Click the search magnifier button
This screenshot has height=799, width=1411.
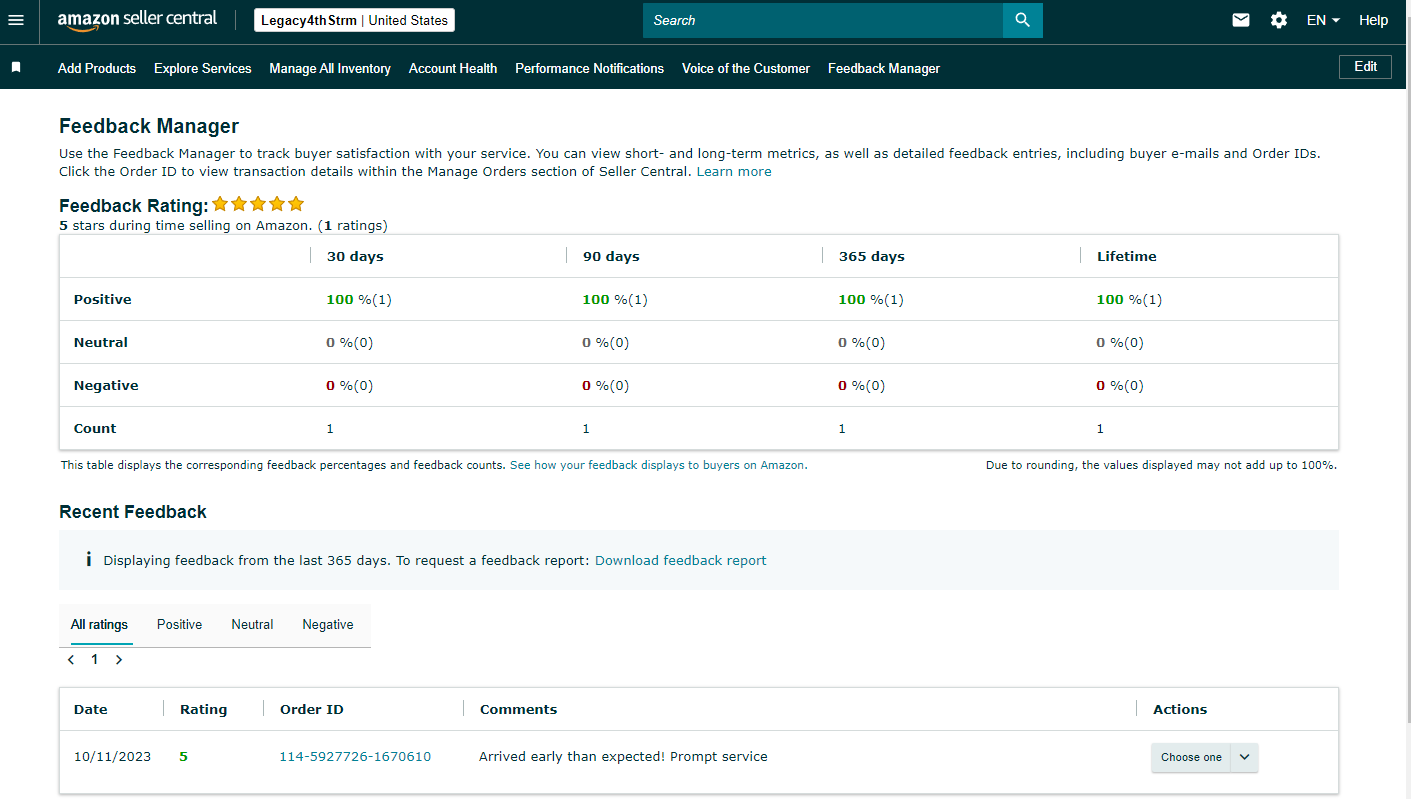1022,20
